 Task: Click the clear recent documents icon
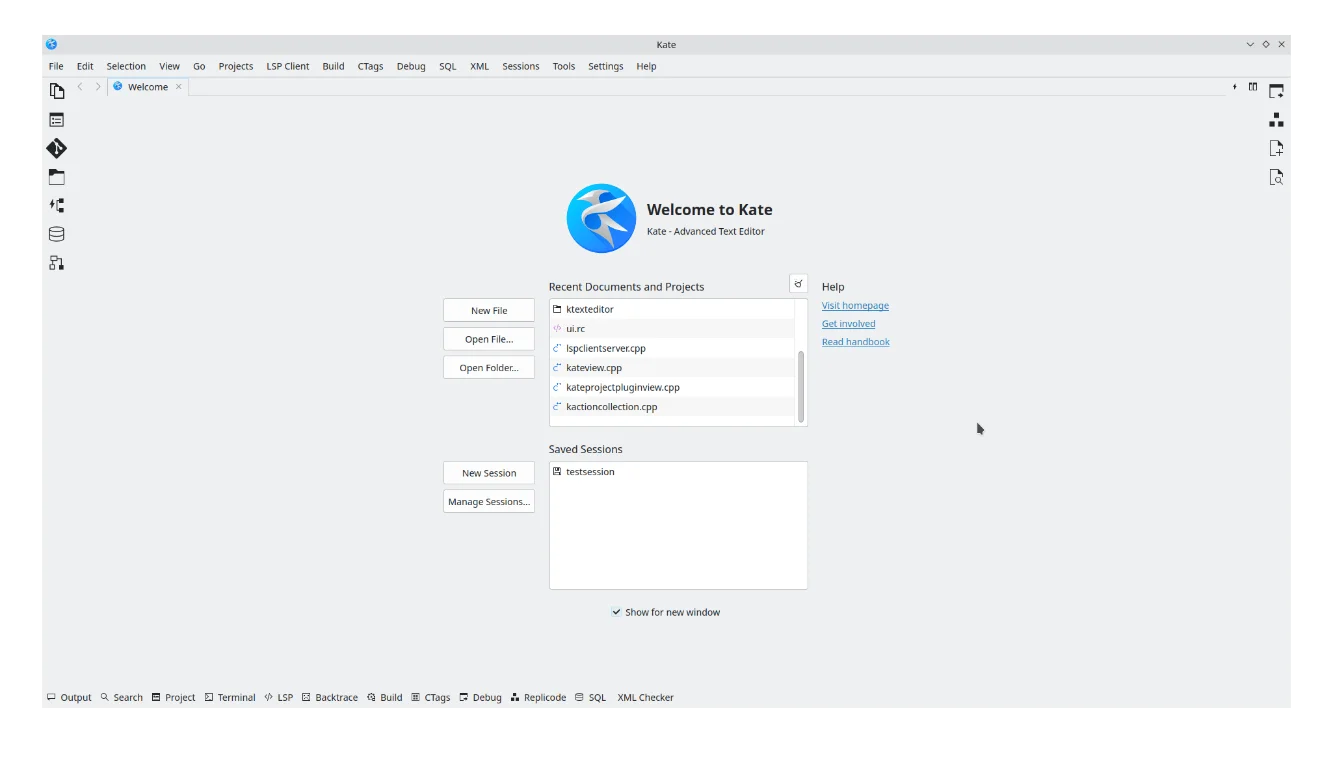tap(798, 284)
